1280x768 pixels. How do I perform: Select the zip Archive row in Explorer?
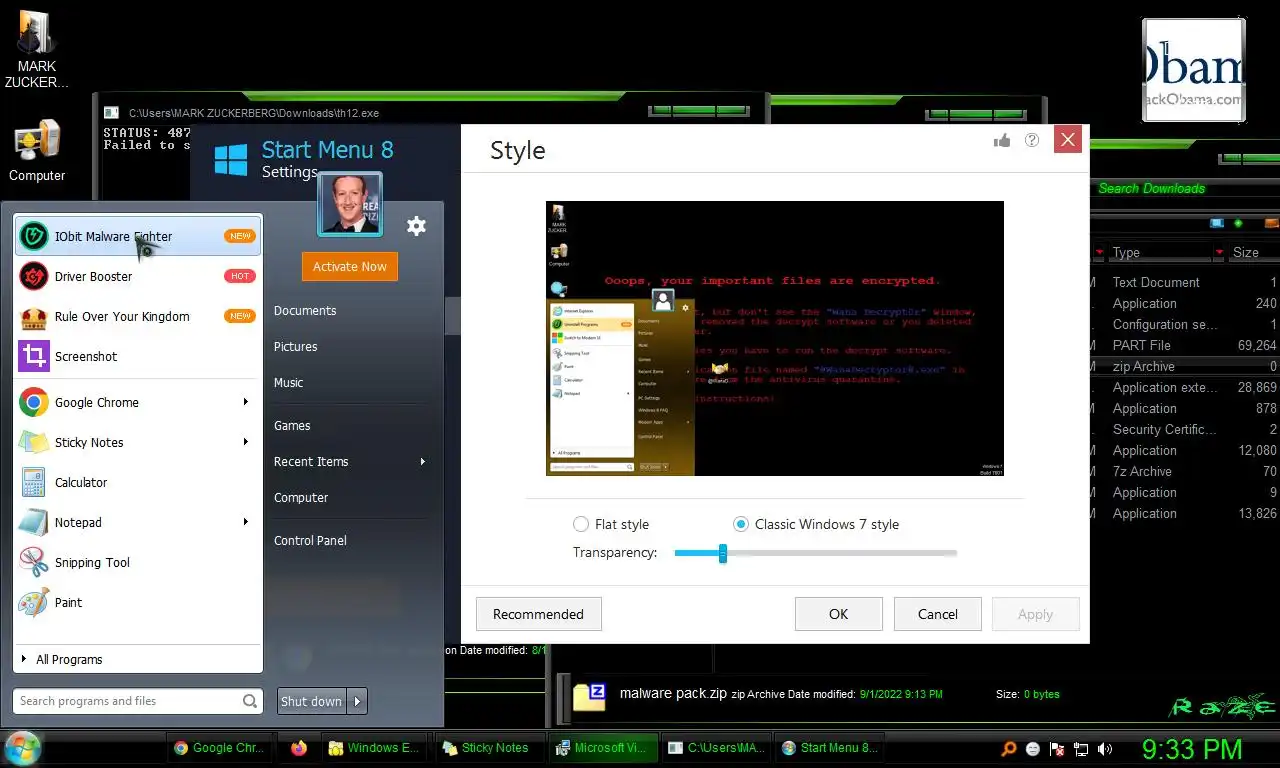tap(1185, 366)
